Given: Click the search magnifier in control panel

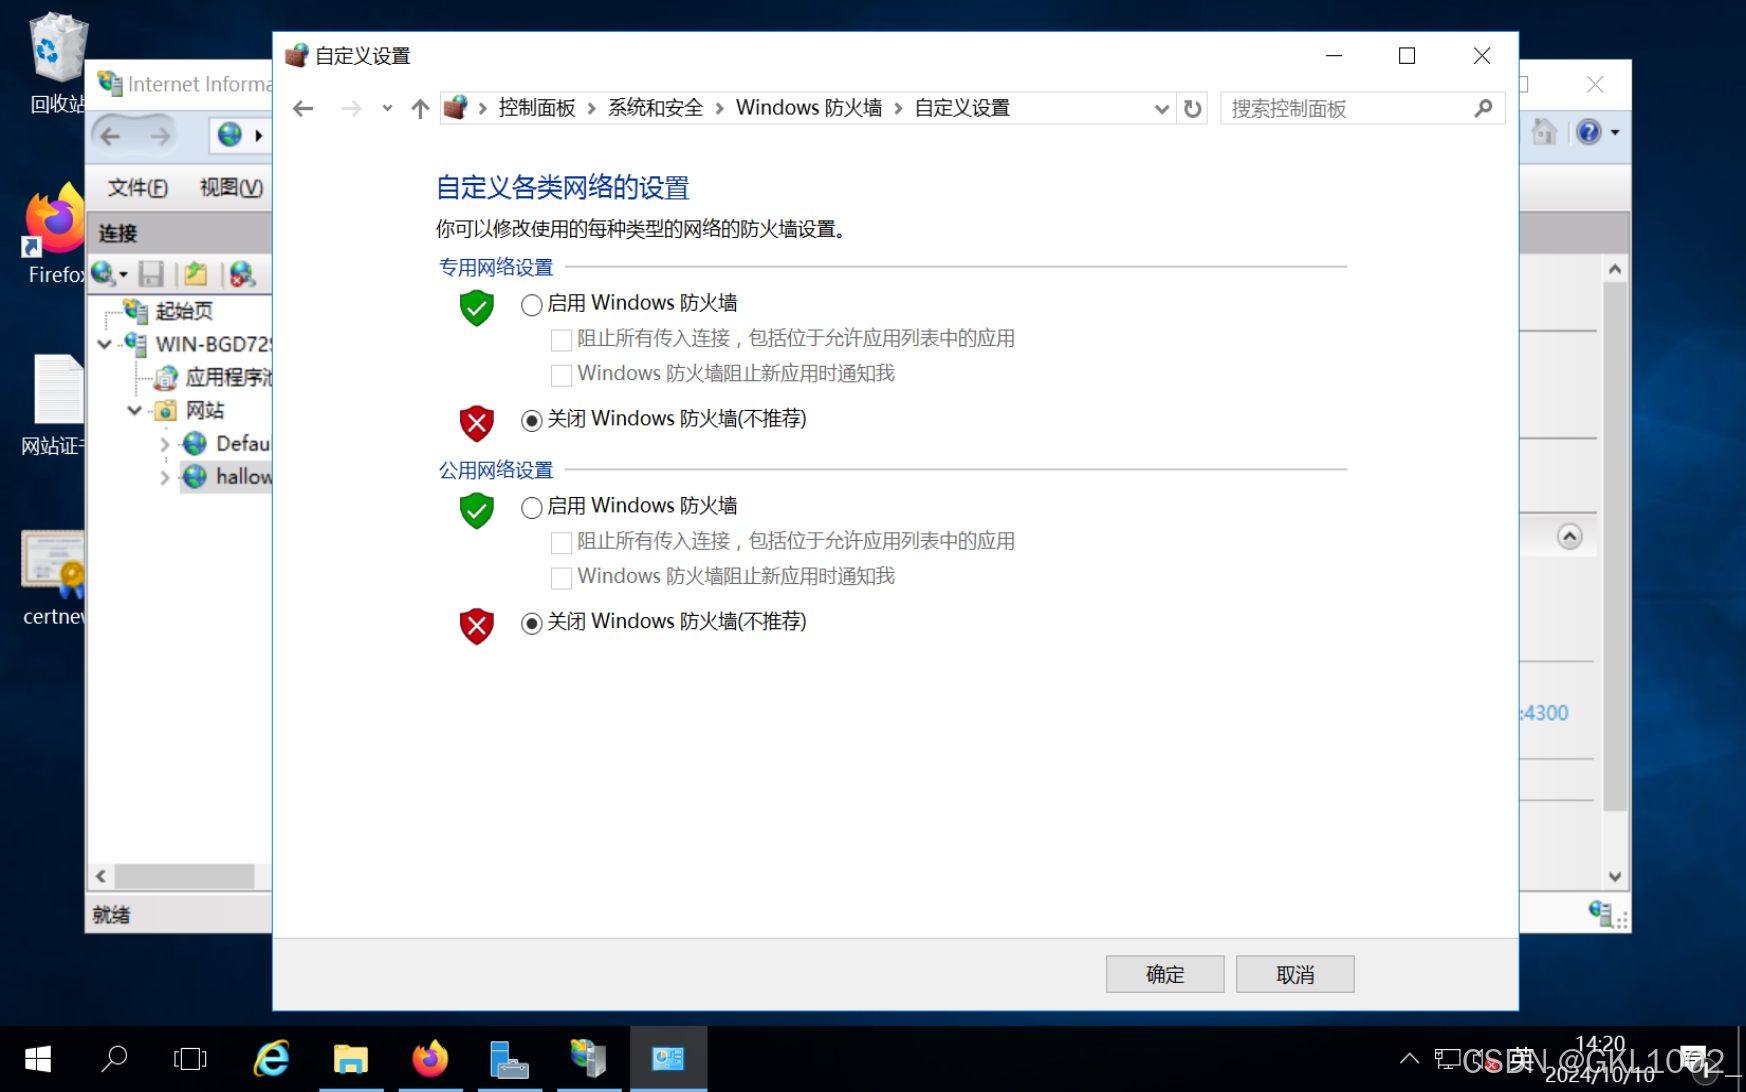Looking at the screenshot, I should click(x=1483, y=108).
